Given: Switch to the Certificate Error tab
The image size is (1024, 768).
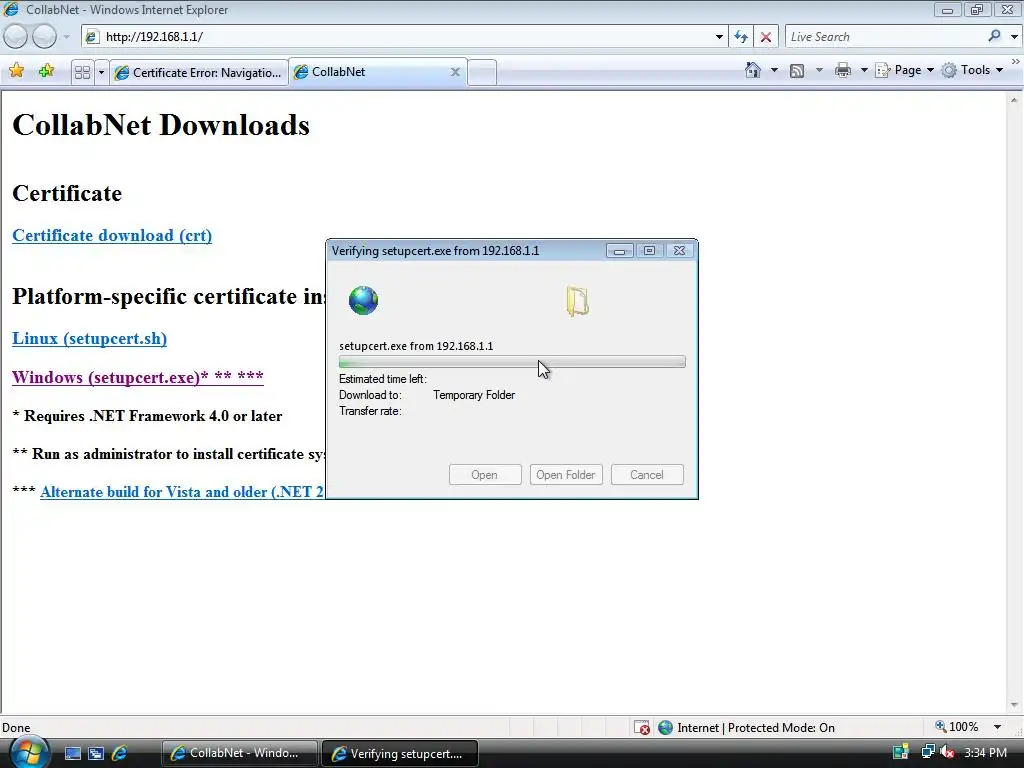Looking at the screenshot, I should [199, 72].
